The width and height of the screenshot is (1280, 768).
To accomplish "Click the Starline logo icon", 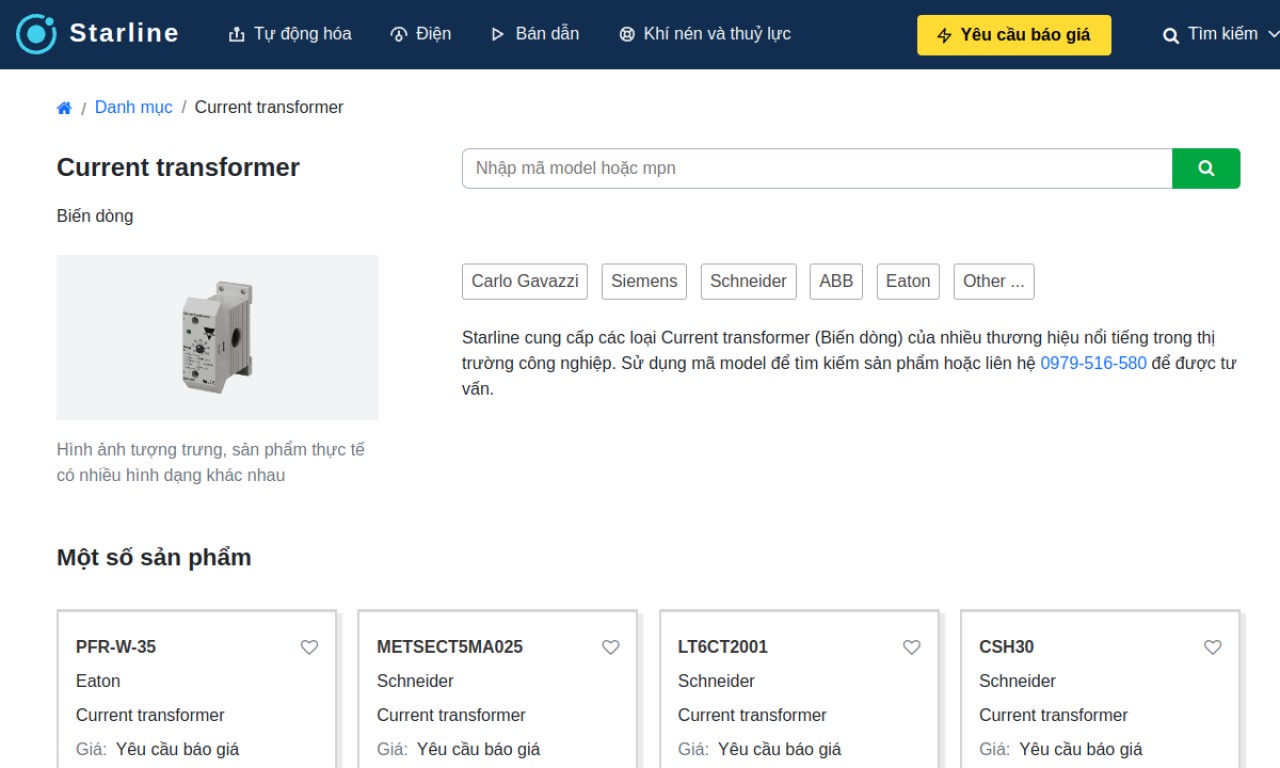I will click(37, 34).
